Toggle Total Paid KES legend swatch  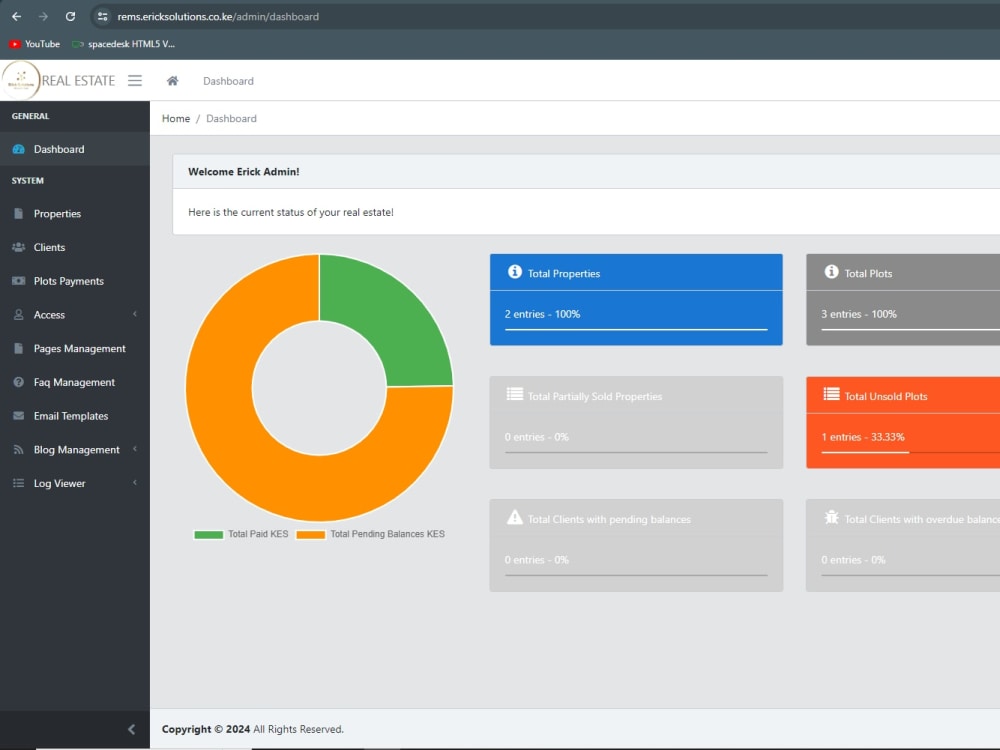click(209, 535)
